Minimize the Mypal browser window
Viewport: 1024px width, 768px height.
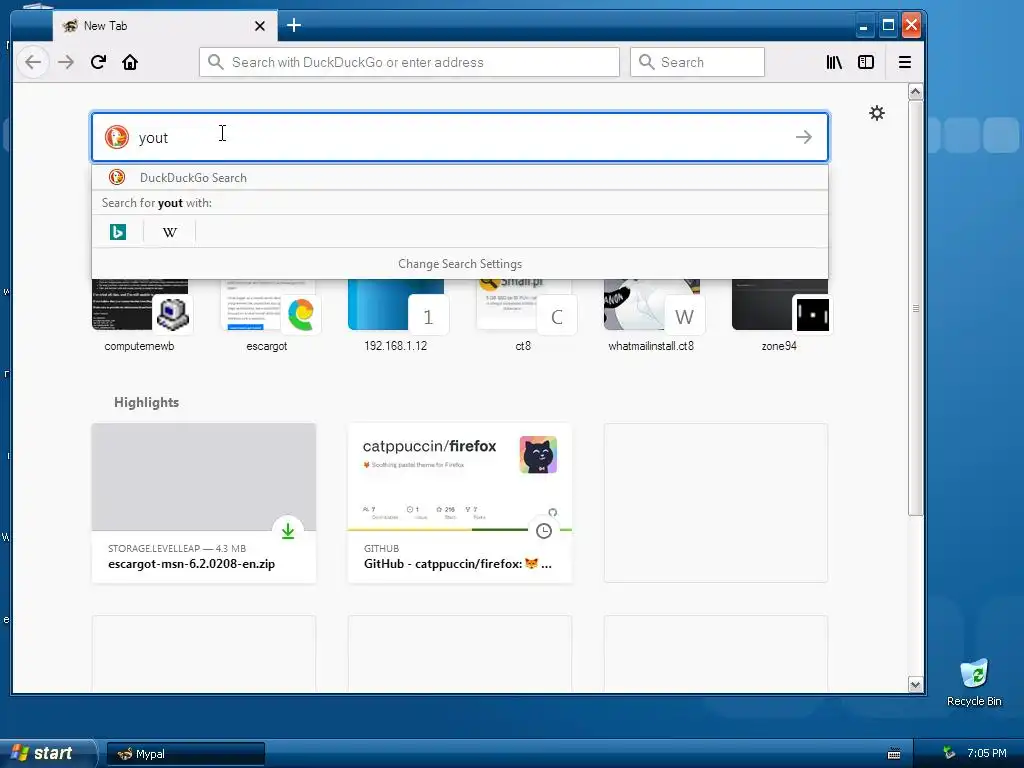[863, 26]
